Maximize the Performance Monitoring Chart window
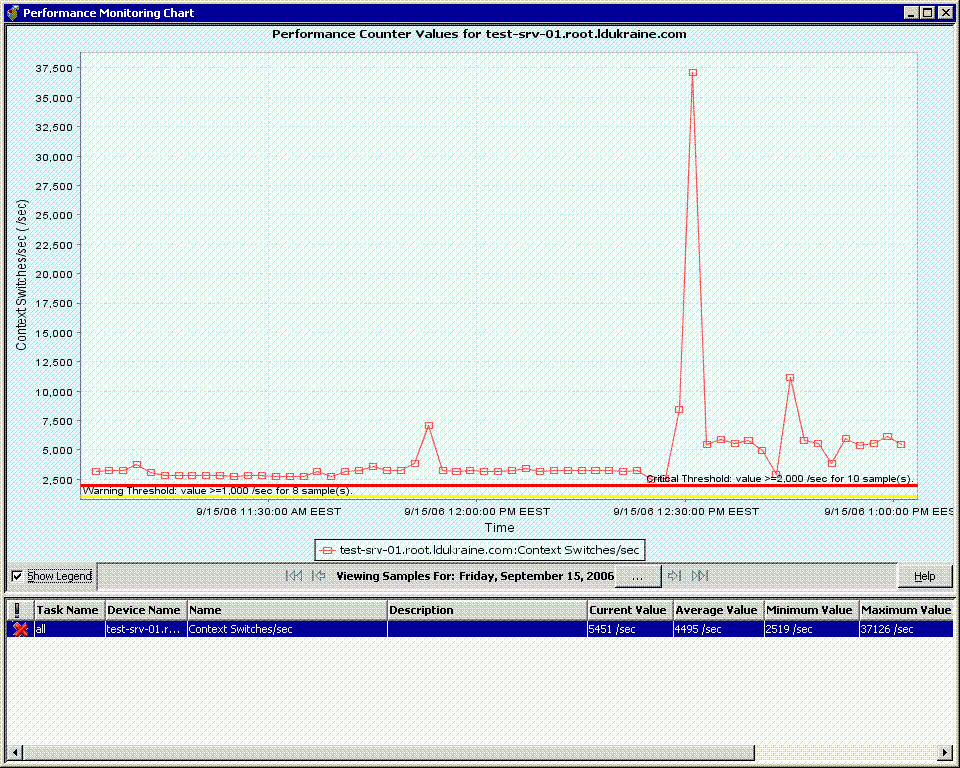Screen dimensions: 960x768 (x=929, y=13)
